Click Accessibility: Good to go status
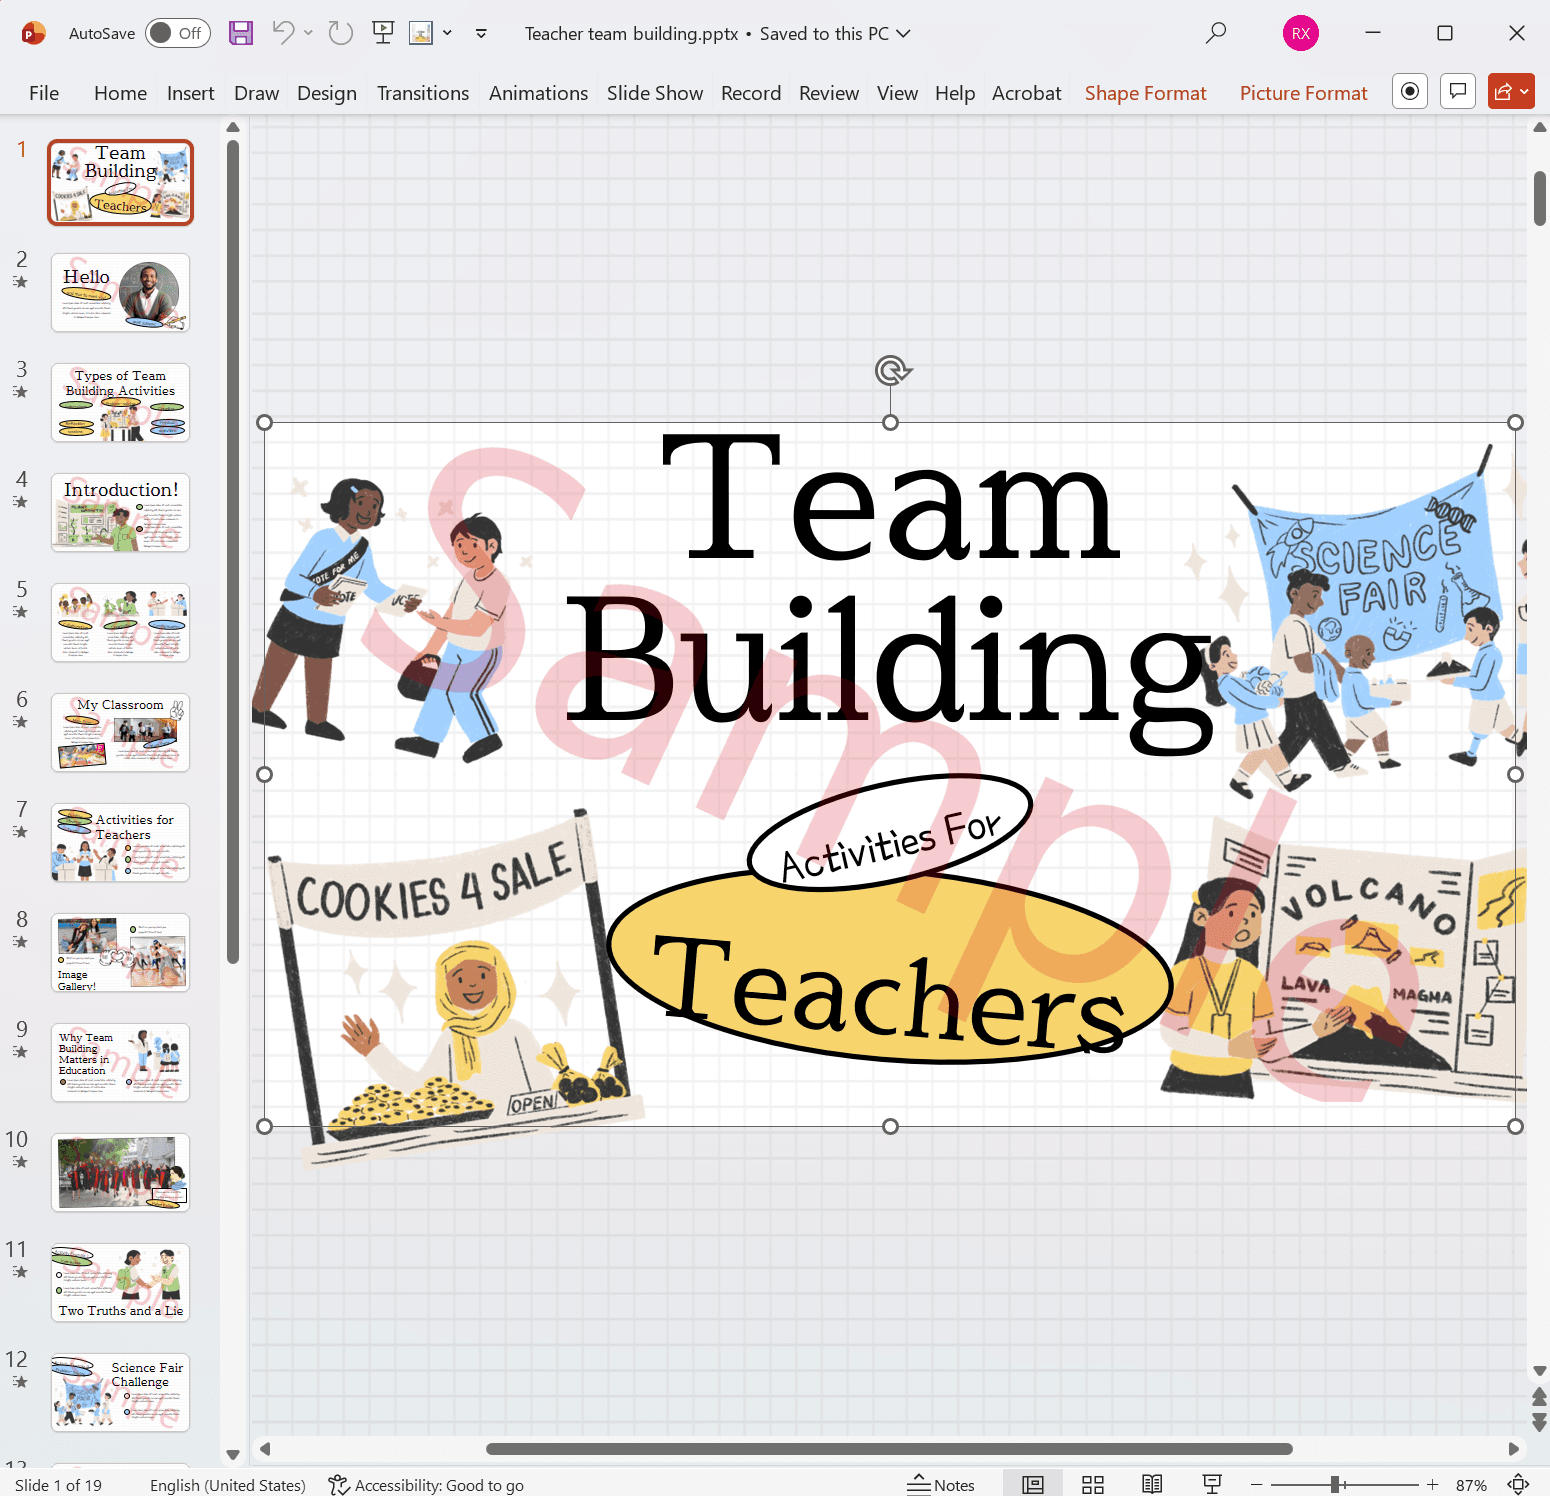Viewport: 1550px width, 1496px height. (426, 1485)
